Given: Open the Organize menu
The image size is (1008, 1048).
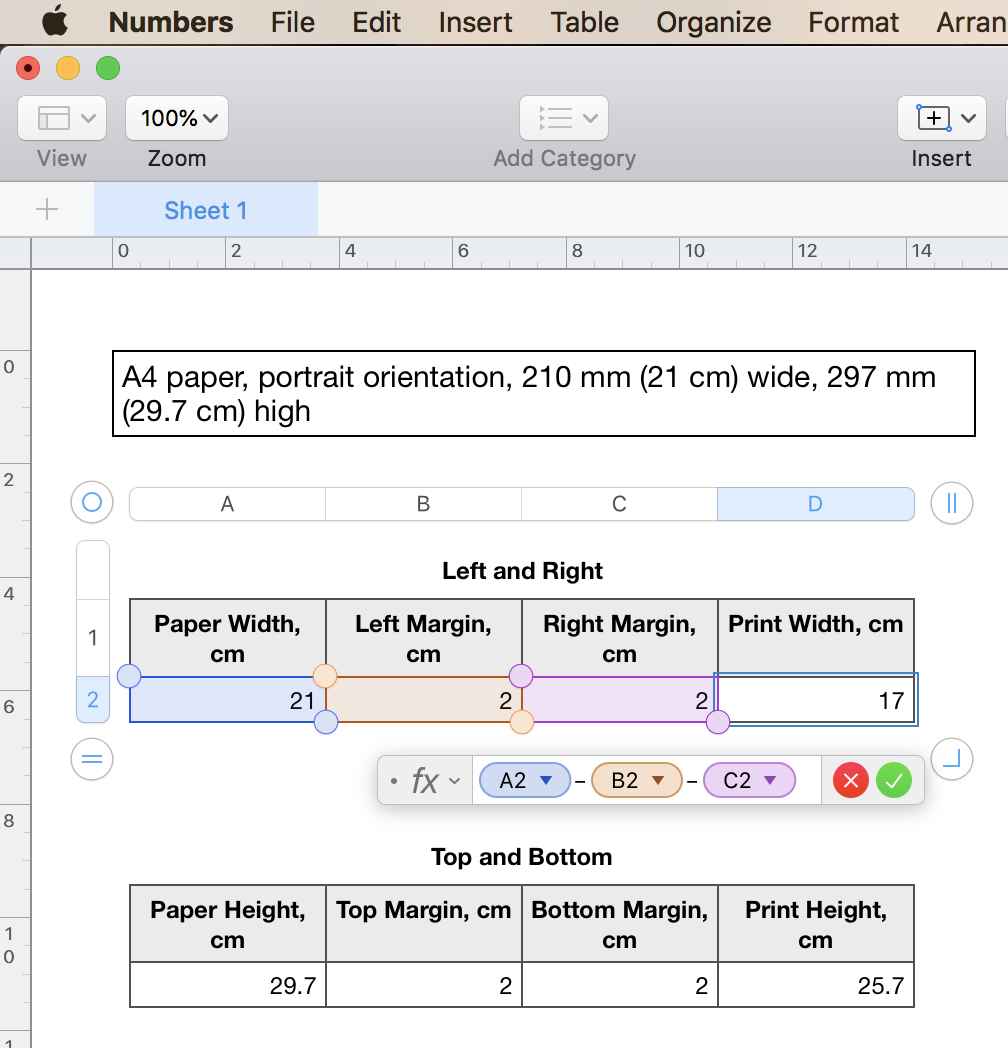Looking at the screenshot, I should 713,22.
